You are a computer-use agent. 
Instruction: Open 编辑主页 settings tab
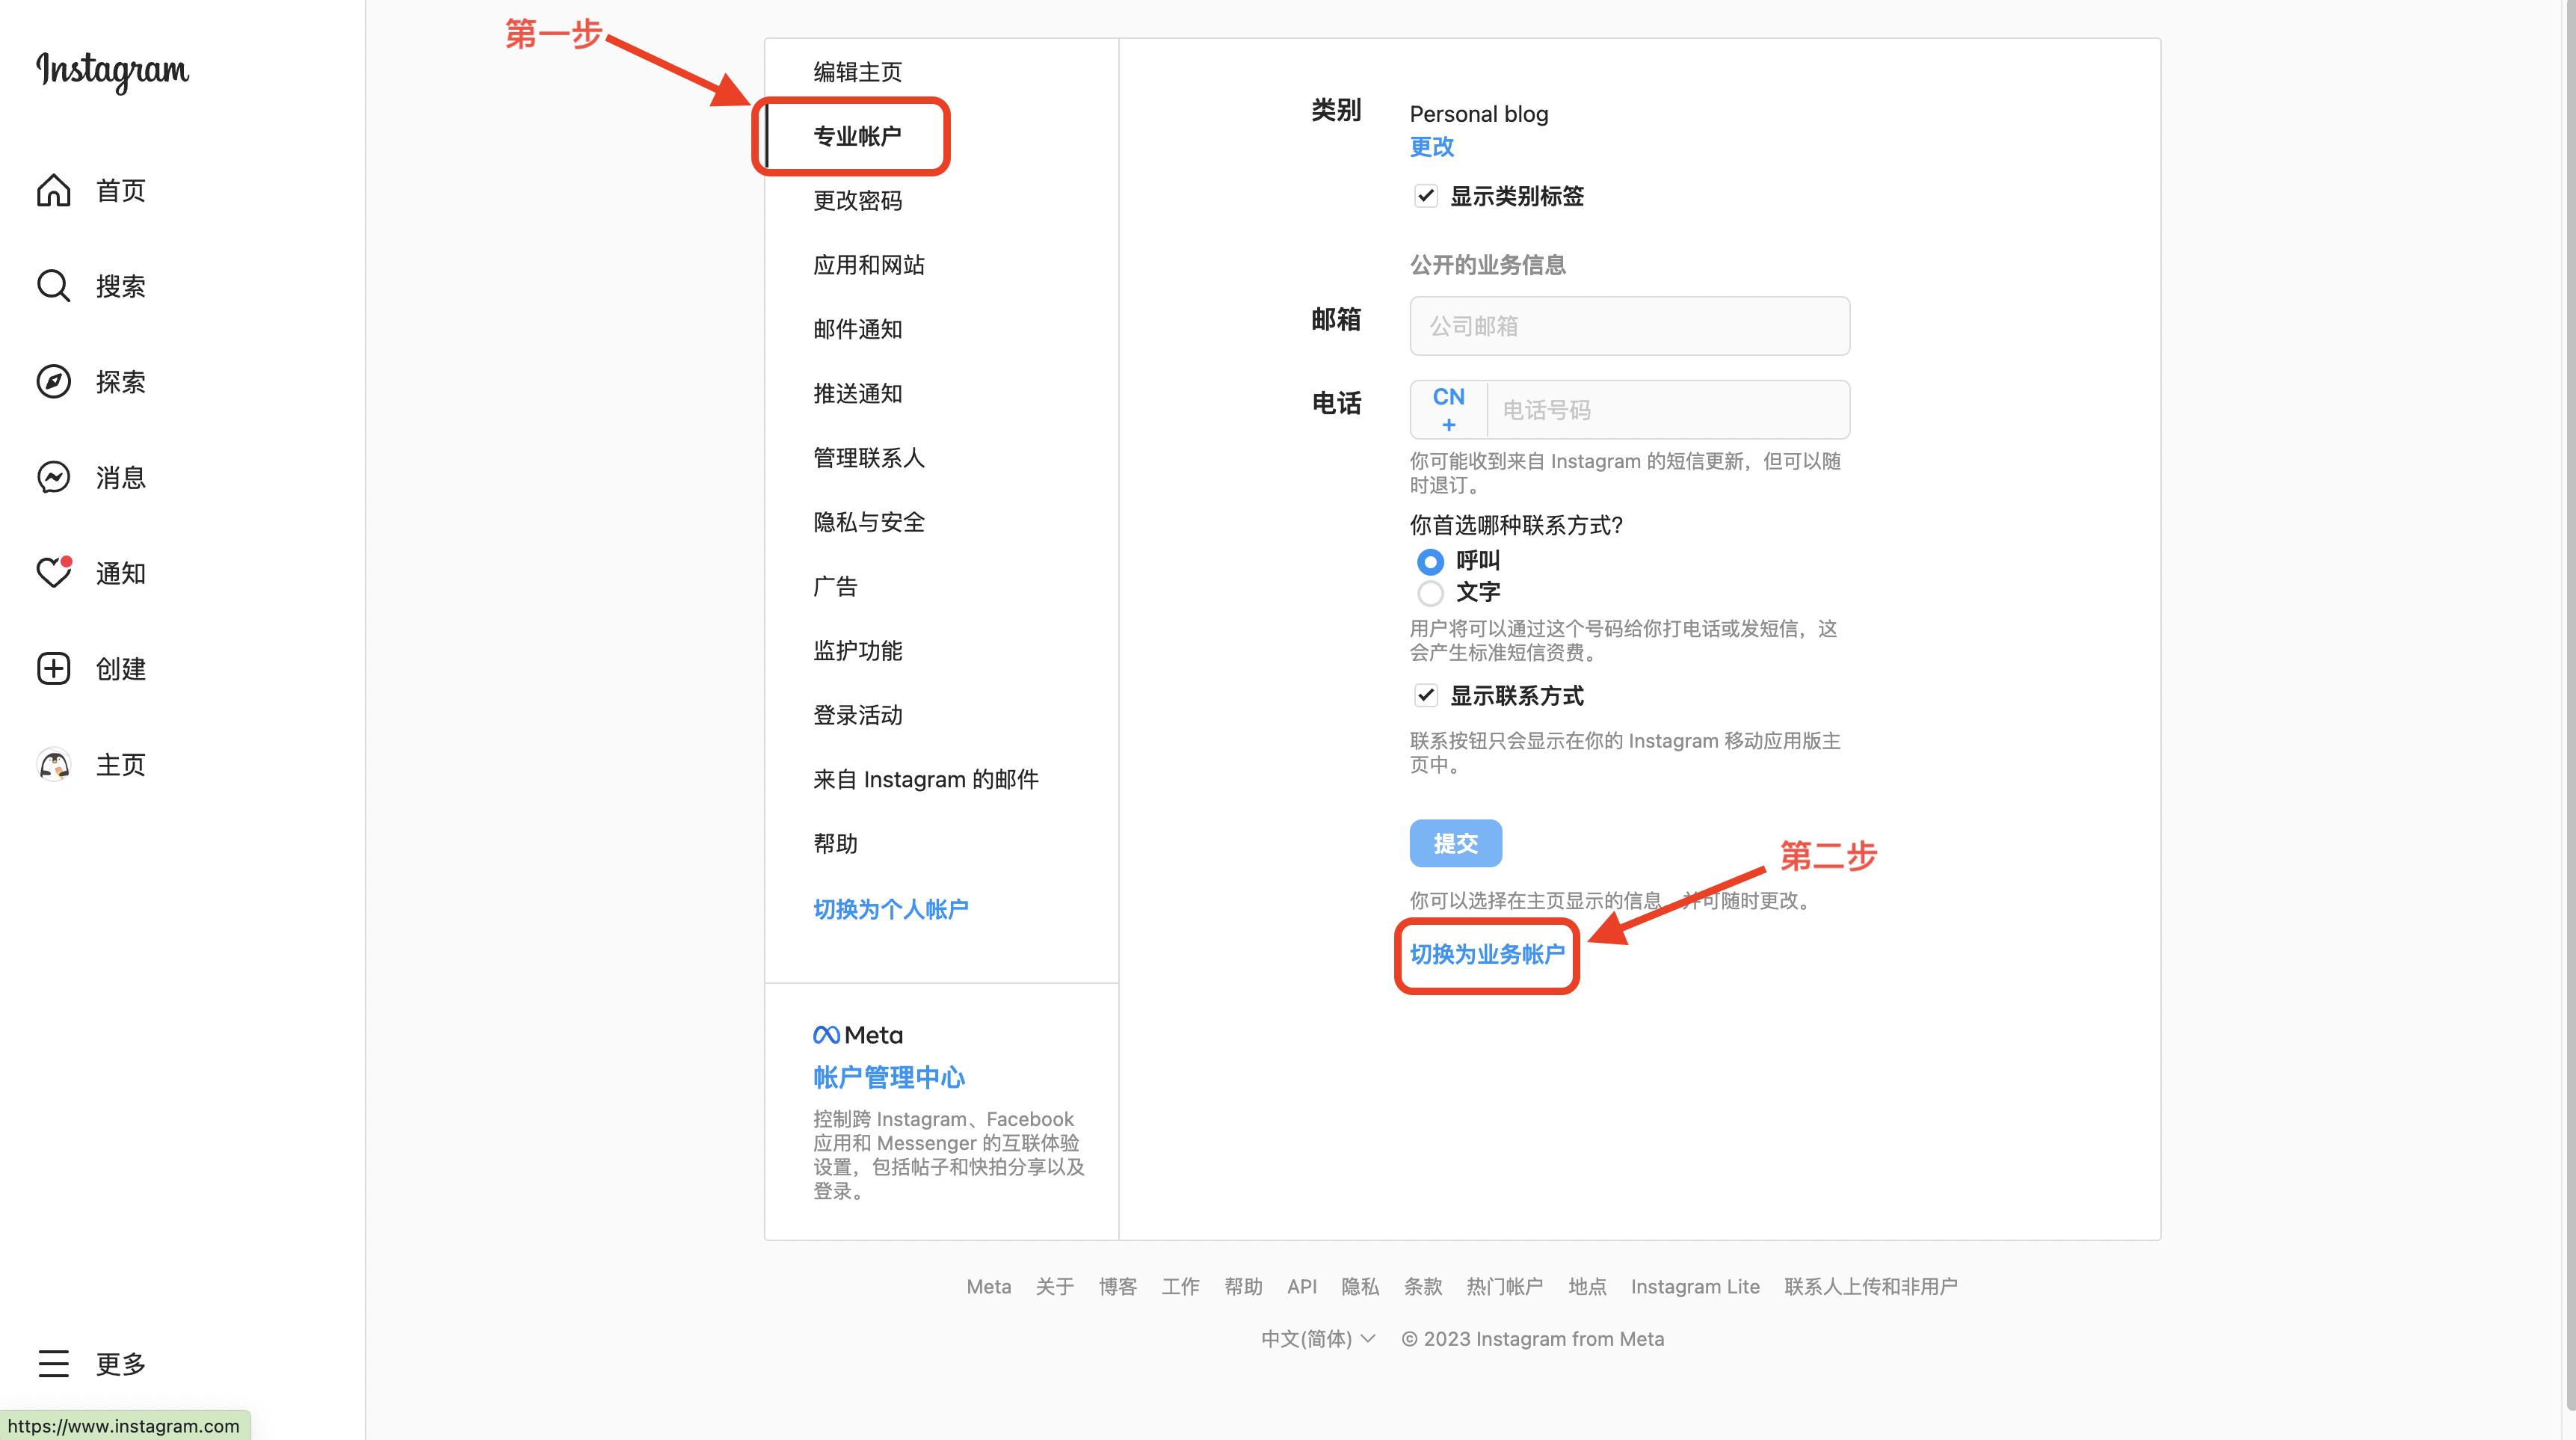(x=941, y=72)
